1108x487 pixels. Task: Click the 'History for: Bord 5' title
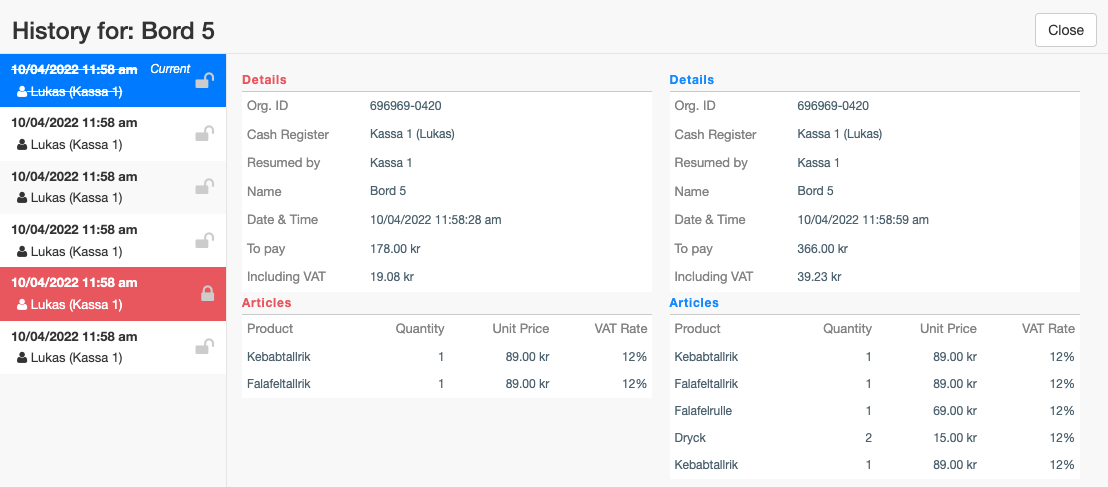pos(114,31)
